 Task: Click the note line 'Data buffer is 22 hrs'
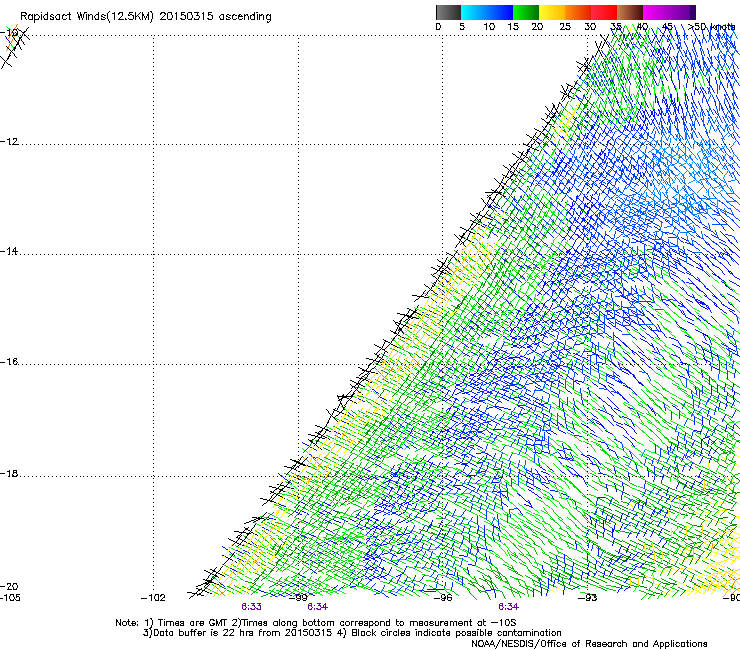pyautogui.click(x=352, y=633)
